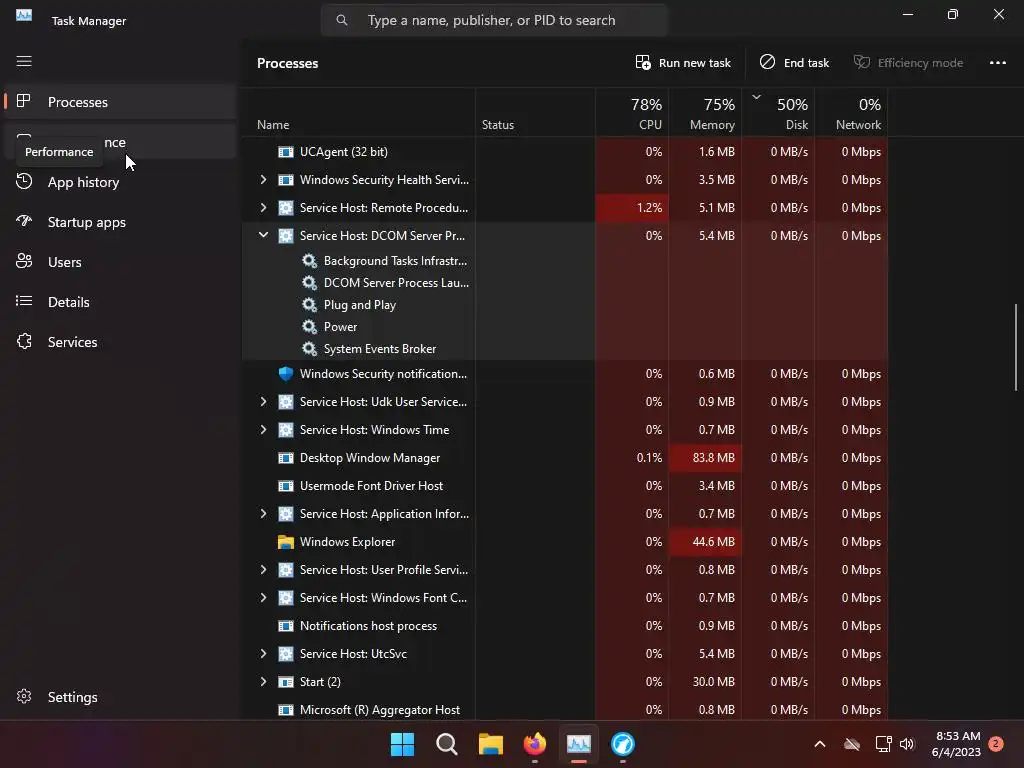Expand Service Host: Windows Font Cache row
The height and width of the screenshot is (768, 1024).
pos(263,598)
